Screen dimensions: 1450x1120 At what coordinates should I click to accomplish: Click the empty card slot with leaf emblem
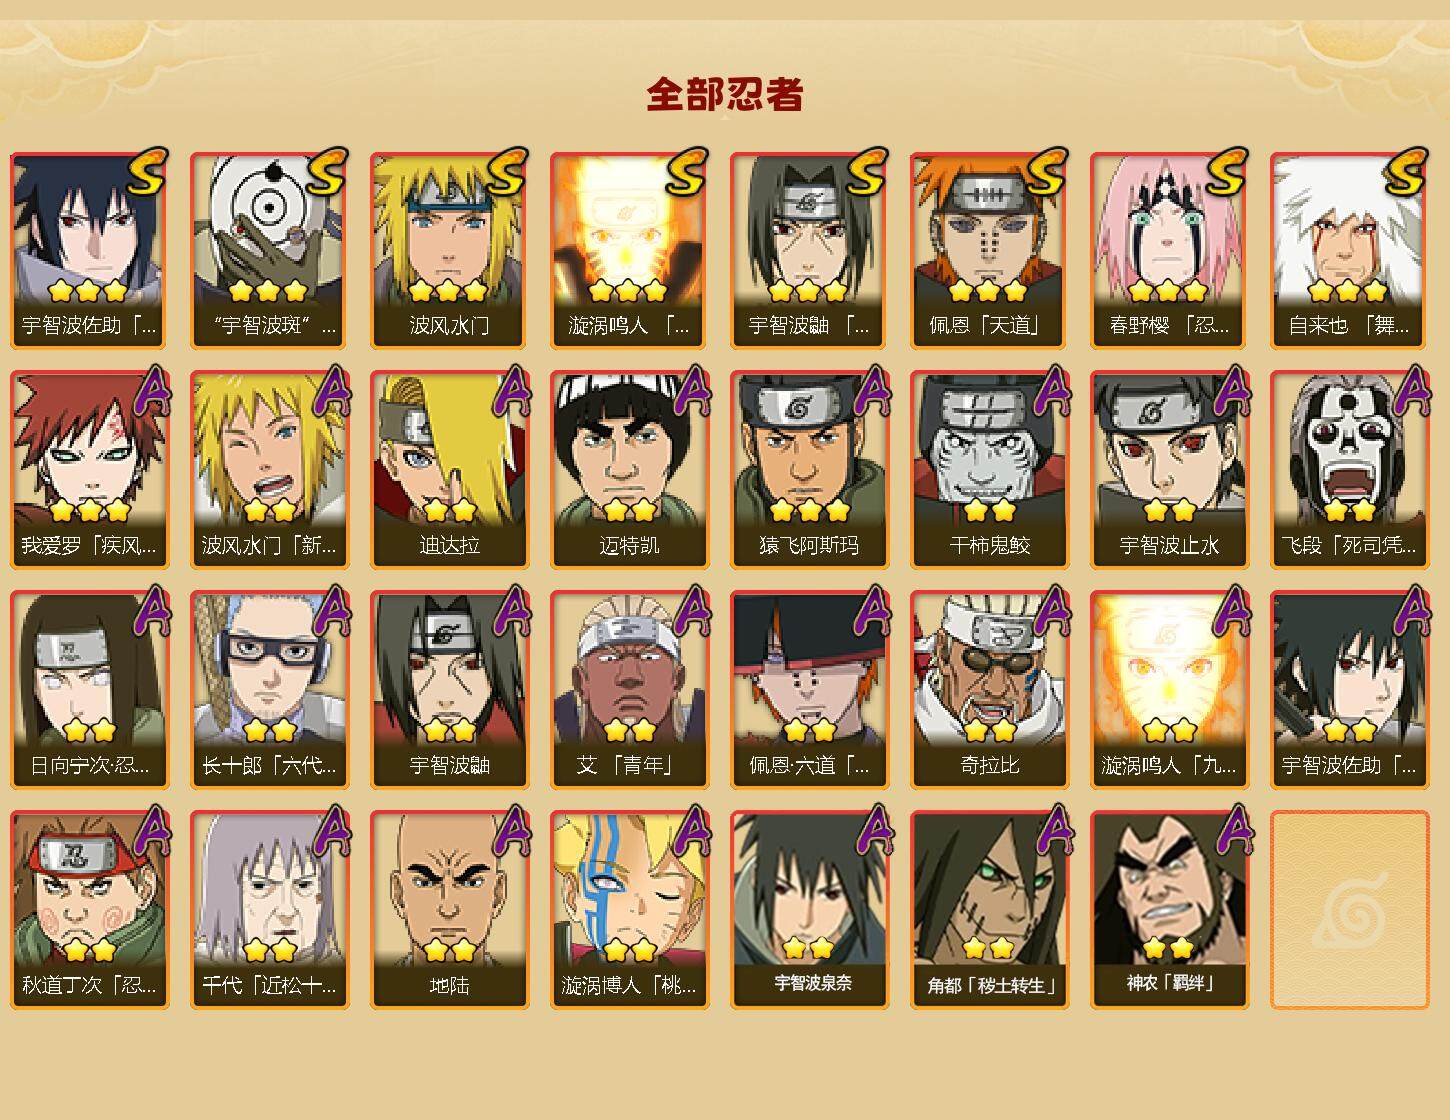click(x=1349, y=910)
